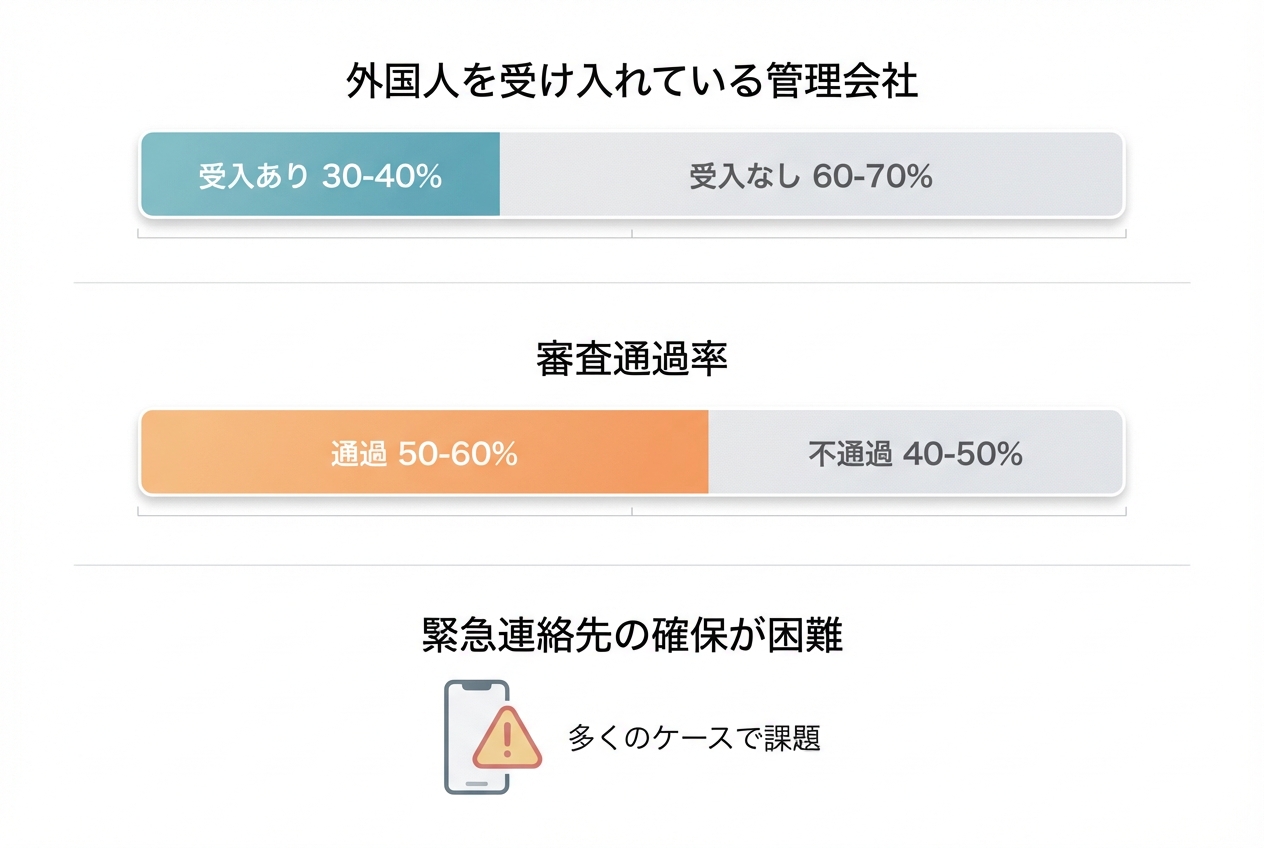Select the orange 通過 bar segment
Screen dimensions: 1264x848
coord(424,453)
